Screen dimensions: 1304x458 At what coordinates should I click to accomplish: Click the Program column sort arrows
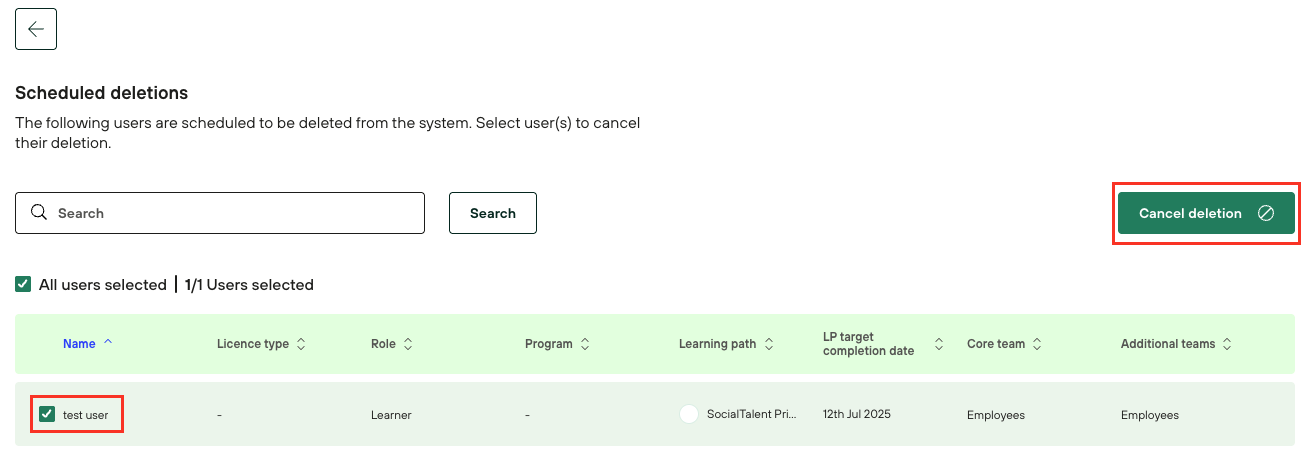coord(585,344)
